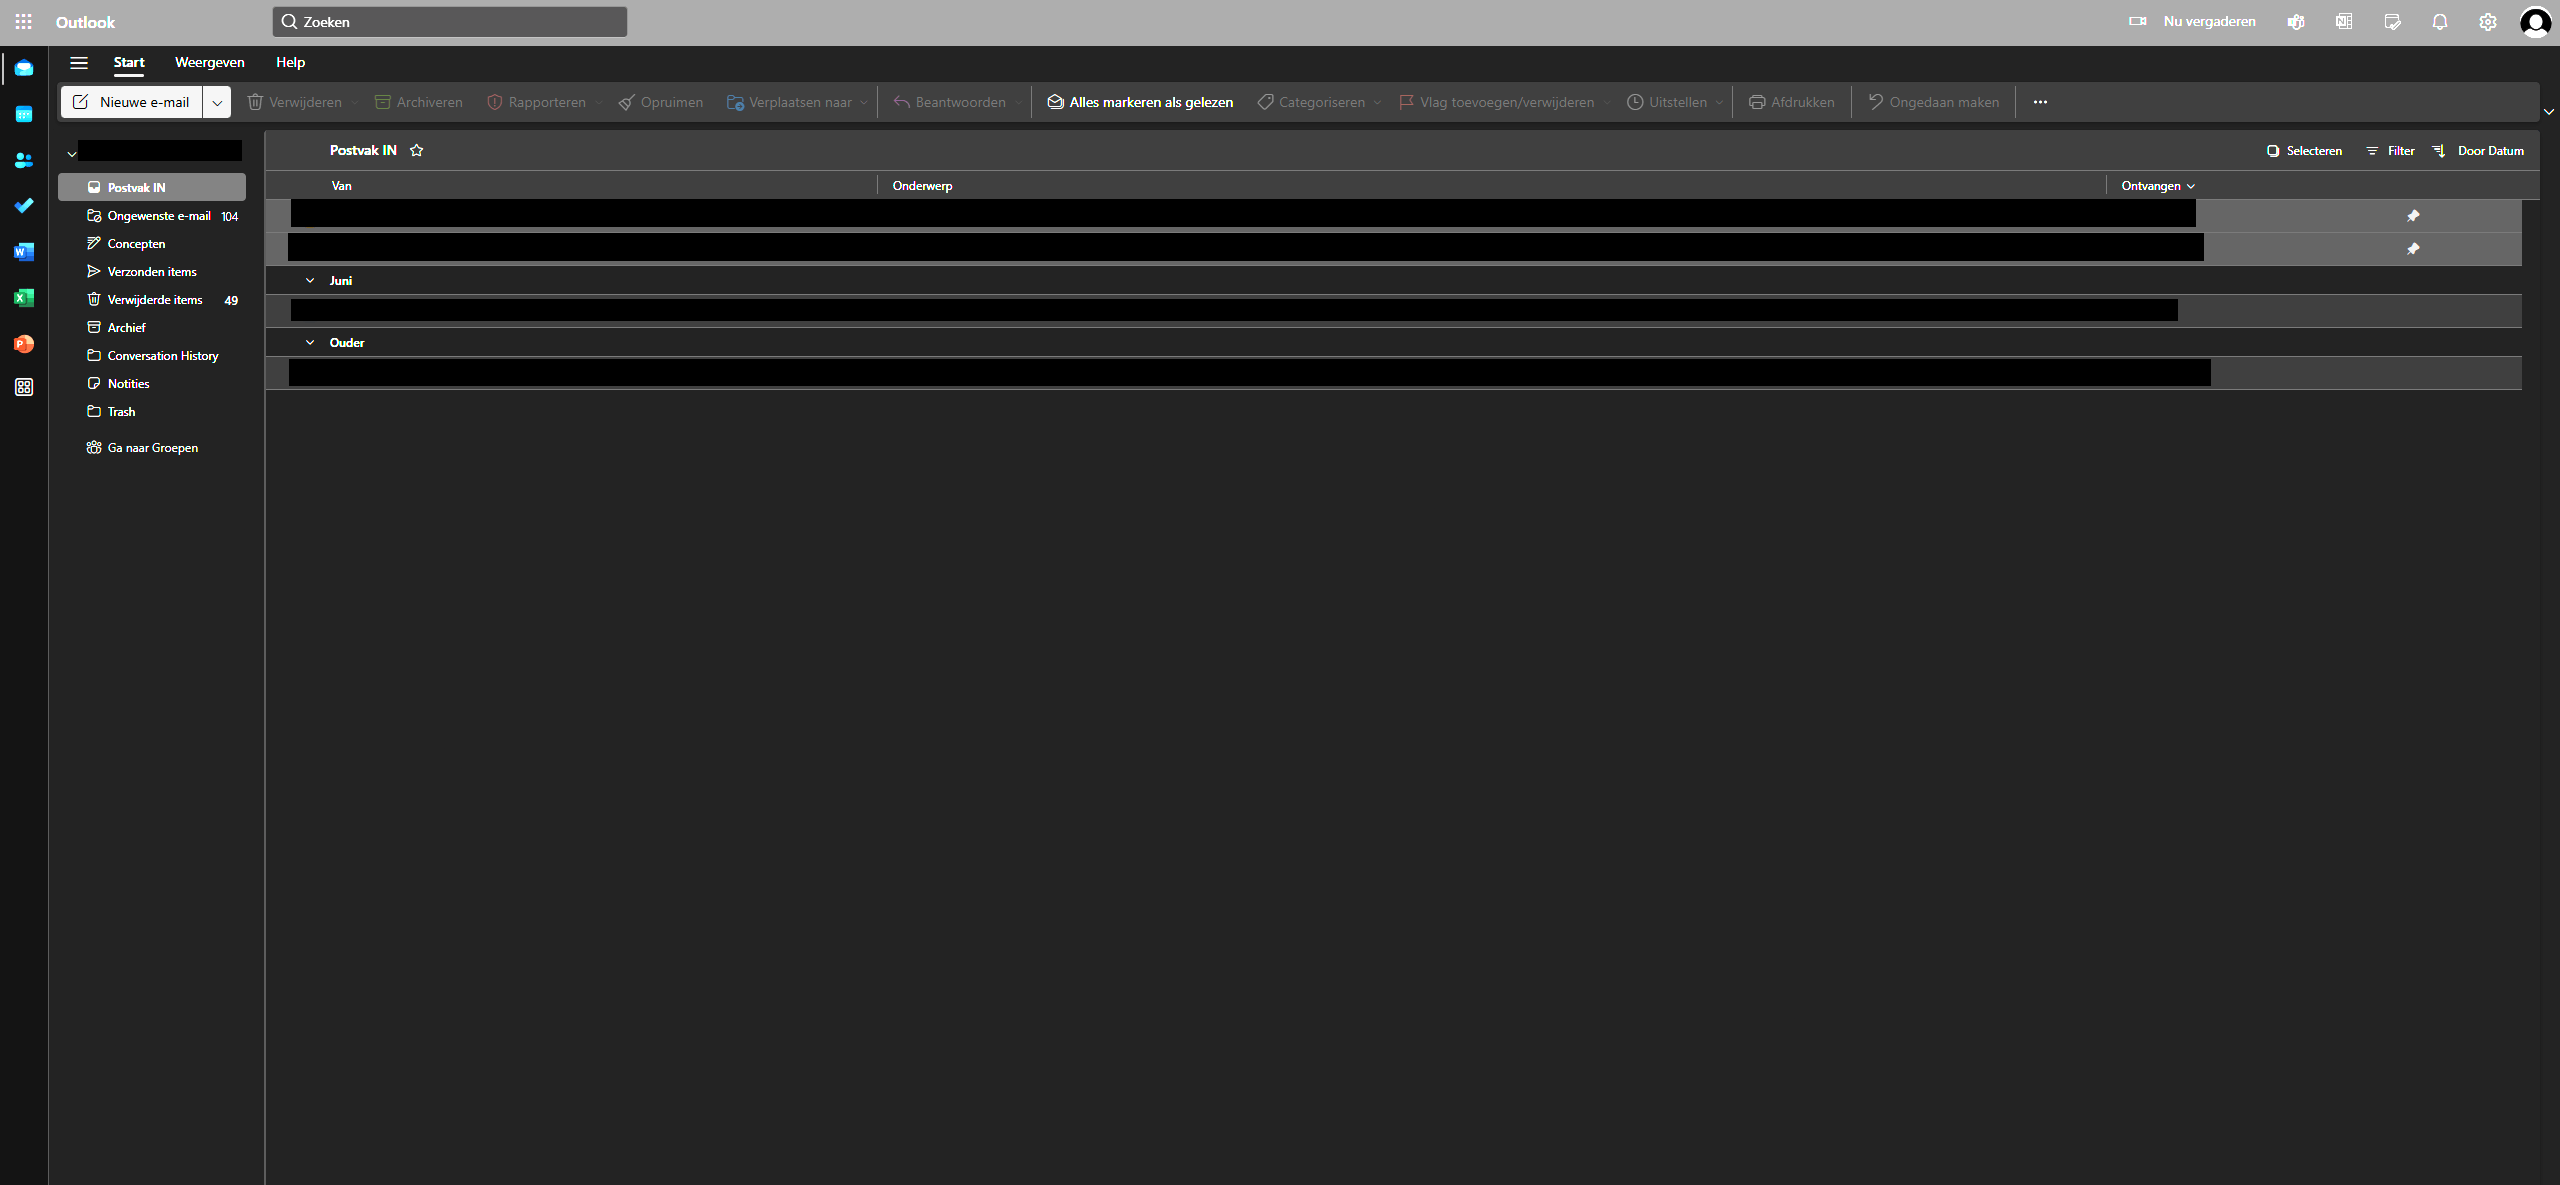Open the People contacts icon

(x=24, y=160)
